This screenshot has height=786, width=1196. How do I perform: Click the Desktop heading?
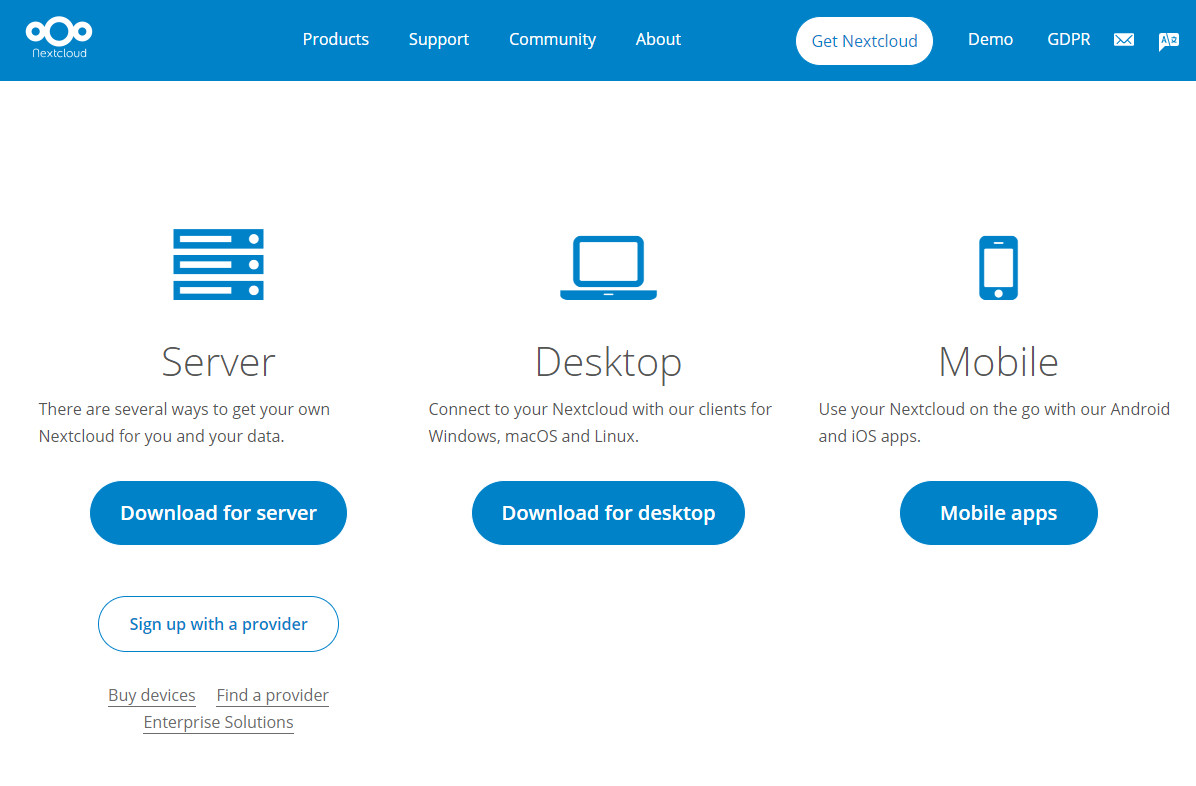[x=608, y=362]
